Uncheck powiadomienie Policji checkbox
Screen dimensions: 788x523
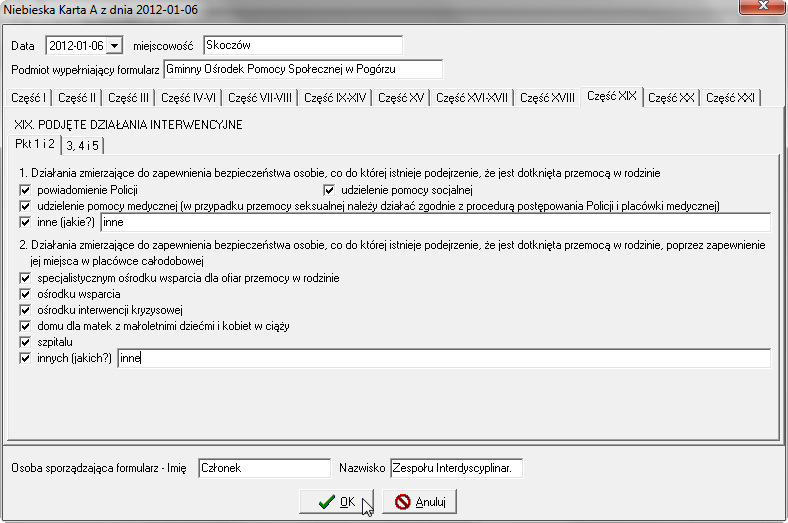coord(25,190)
